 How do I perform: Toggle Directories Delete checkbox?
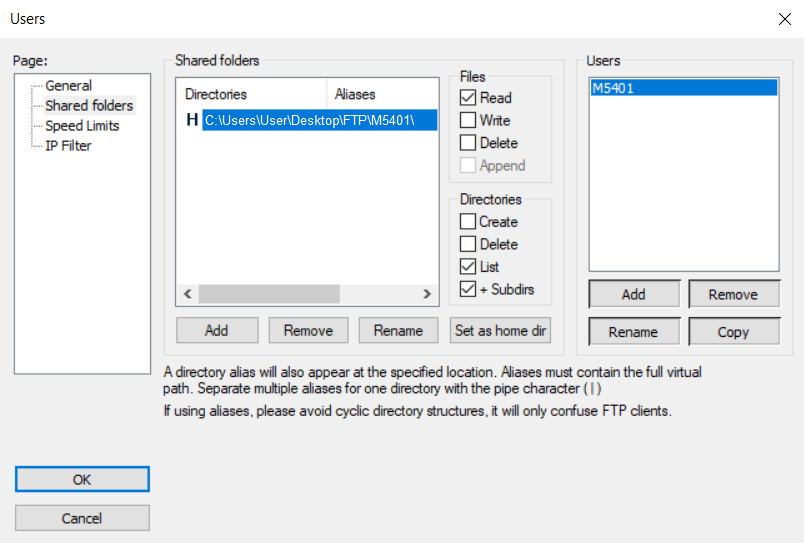click(468, 244)
